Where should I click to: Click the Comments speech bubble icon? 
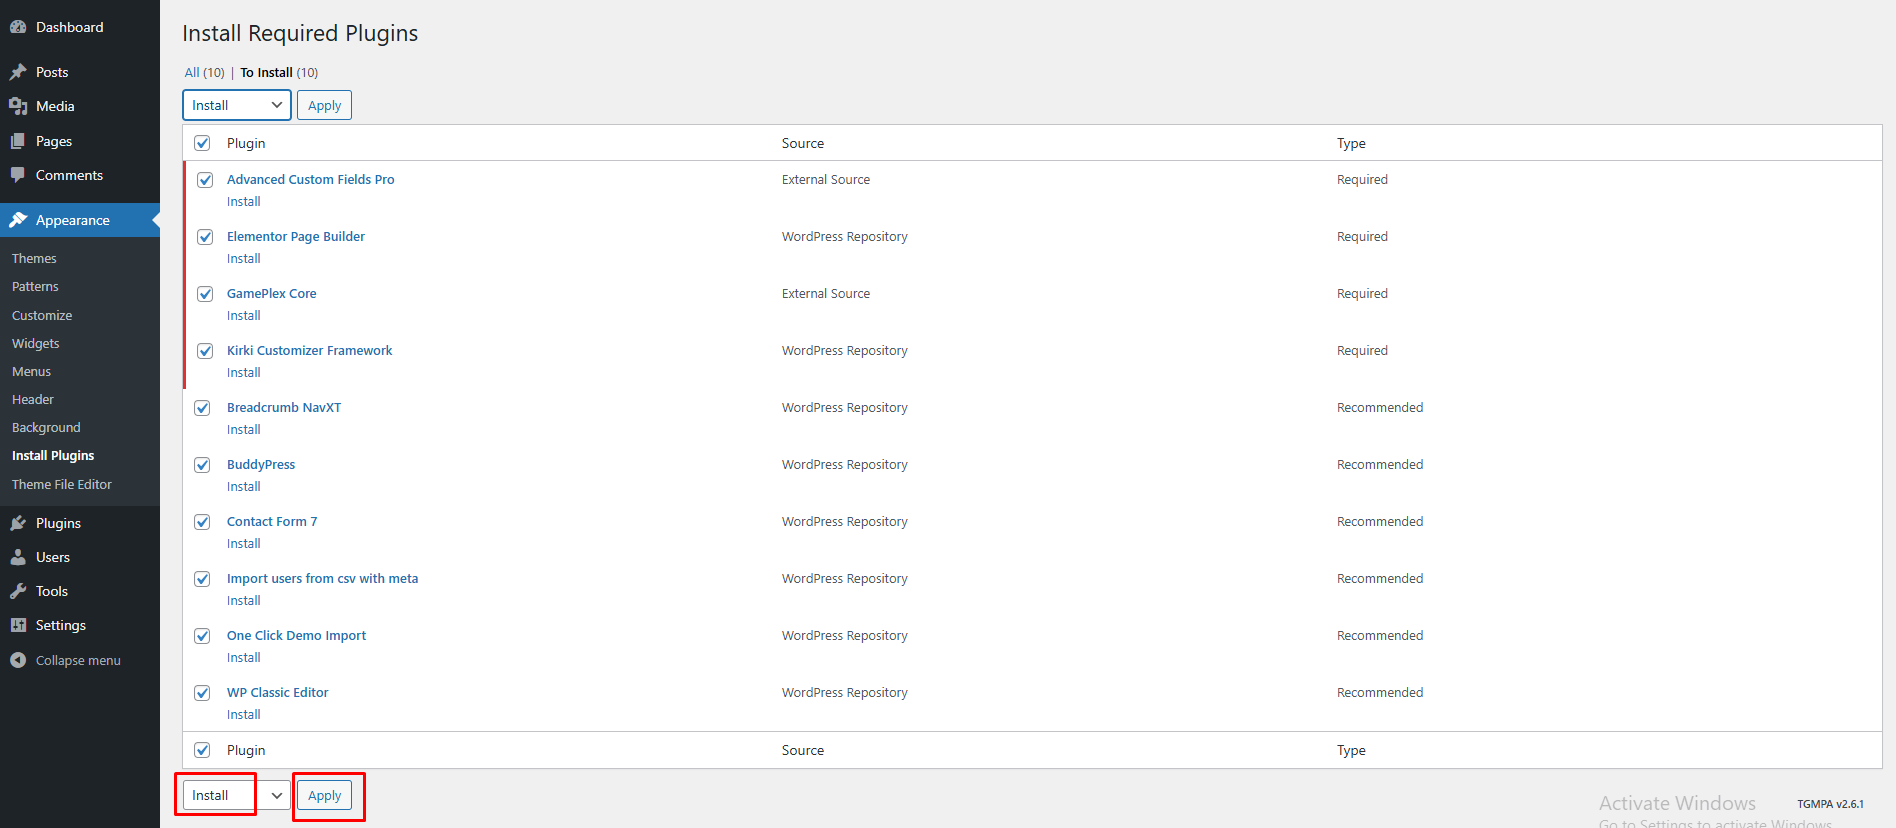(x=18, y=175)
